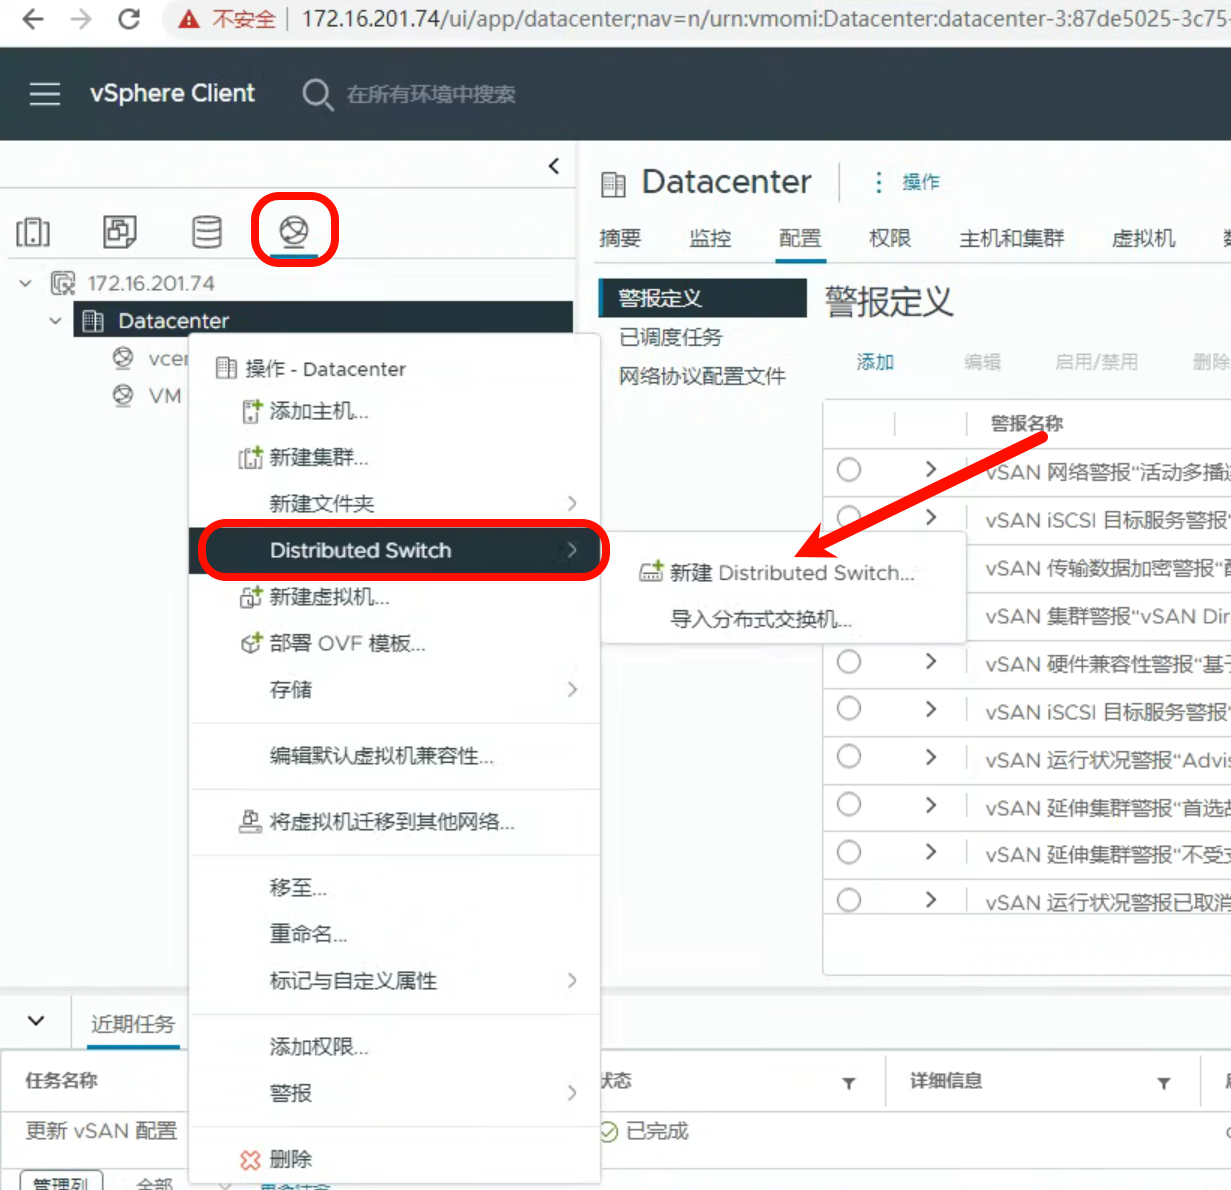This screenshot has height=1190, width=1231.
Task: Expand vSAN health Advisor alarm details
Action: click(931, 757)
